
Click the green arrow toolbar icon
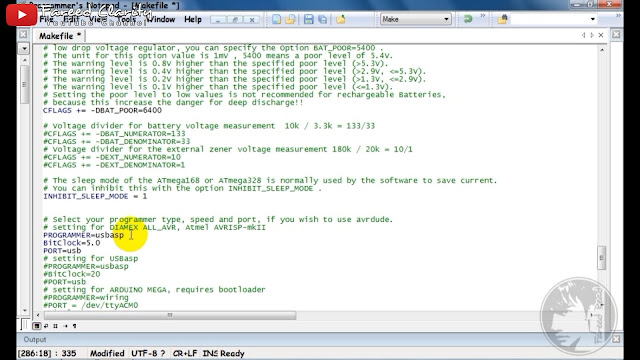coord(468,19)
